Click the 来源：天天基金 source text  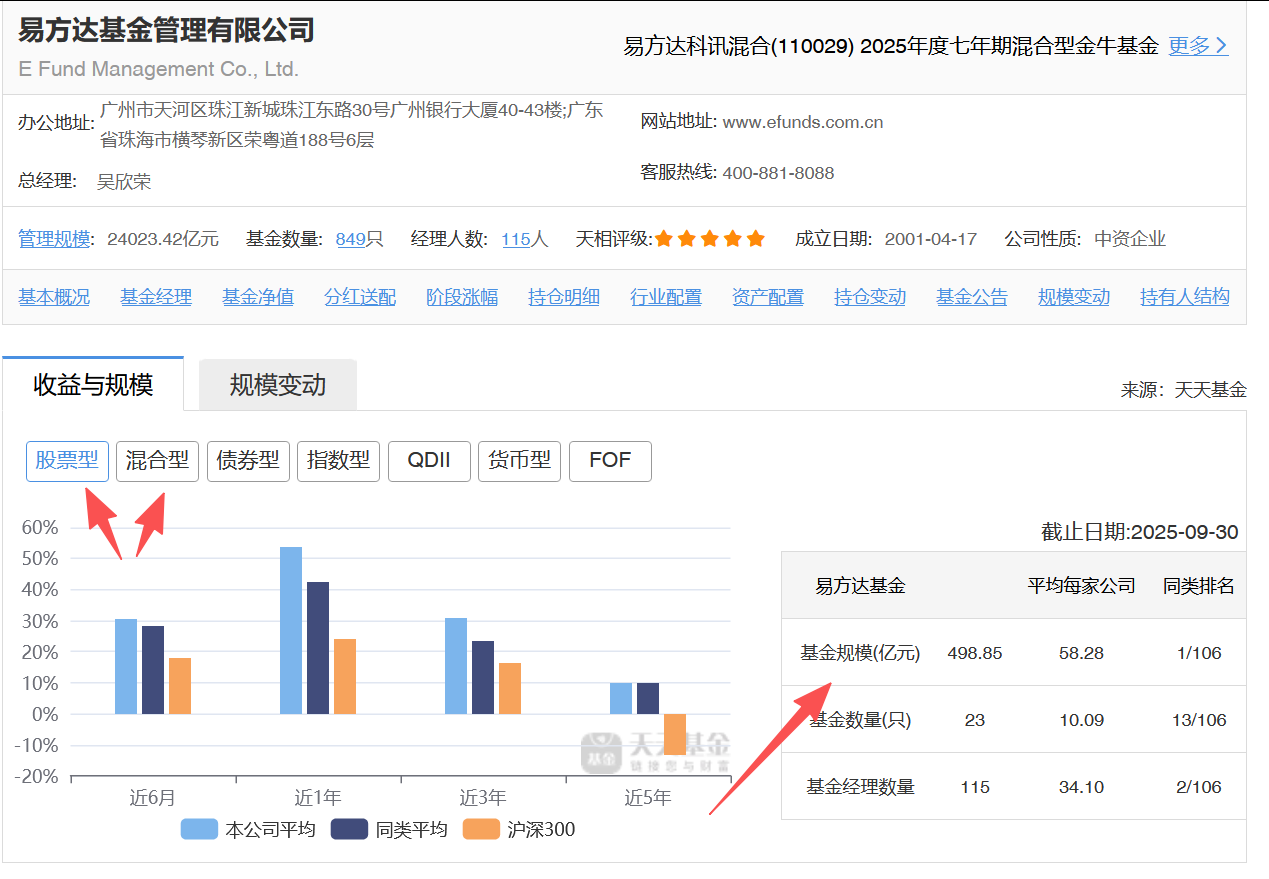click(x=1184, y=390)
